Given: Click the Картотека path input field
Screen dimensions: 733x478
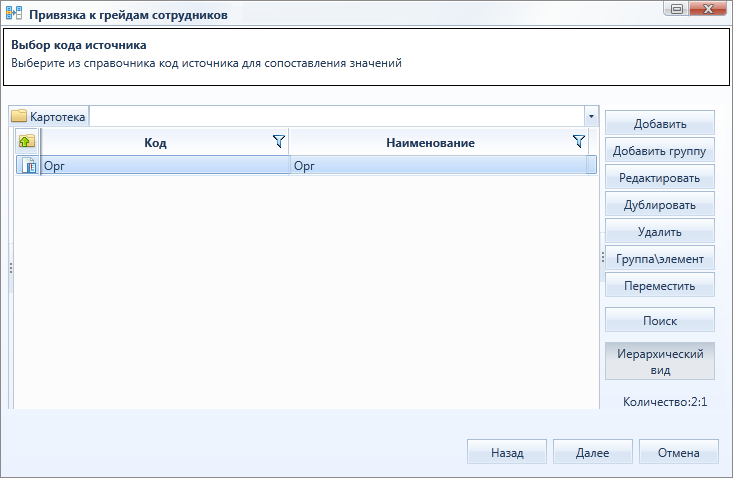Looking at the screenshot, I should (337, 116).
